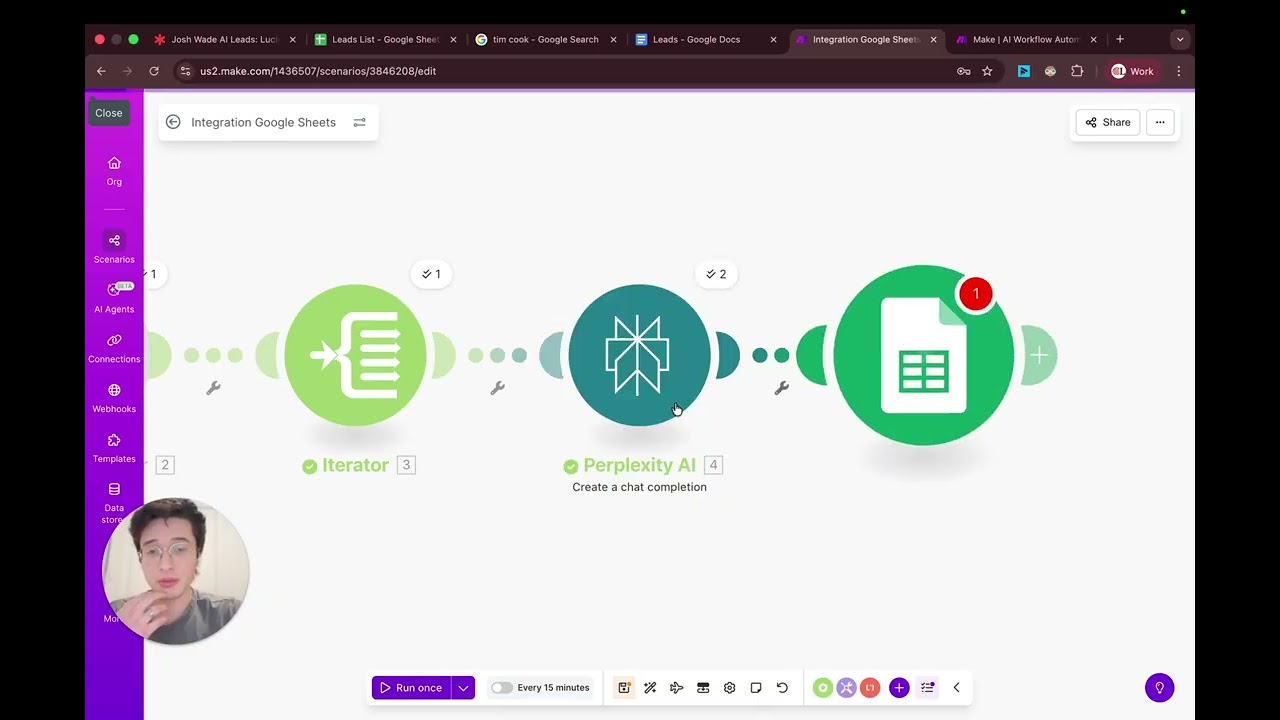Open Data stores in the sidebar

coord(114,502)
